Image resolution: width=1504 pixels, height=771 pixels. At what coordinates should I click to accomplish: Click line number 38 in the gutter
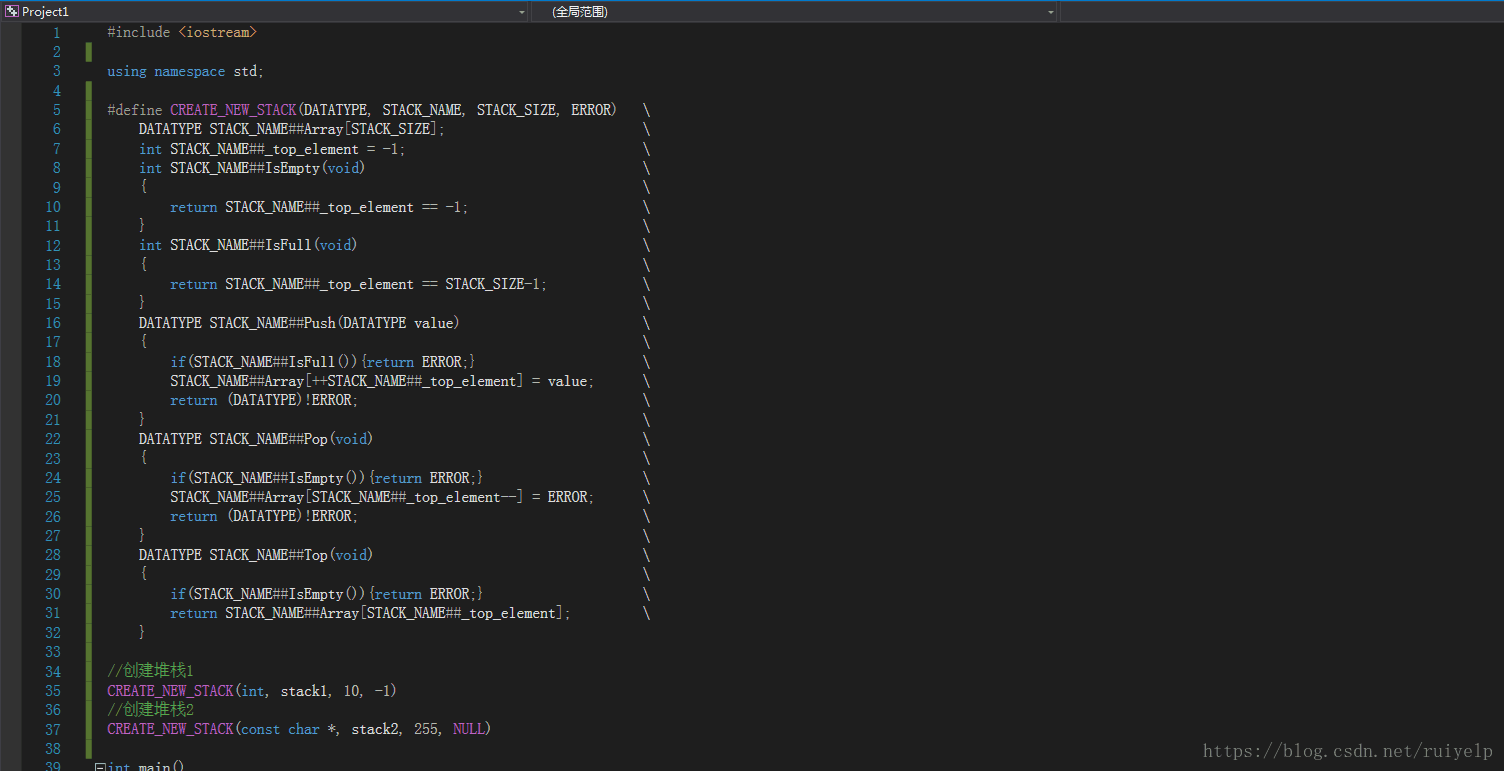53,749
